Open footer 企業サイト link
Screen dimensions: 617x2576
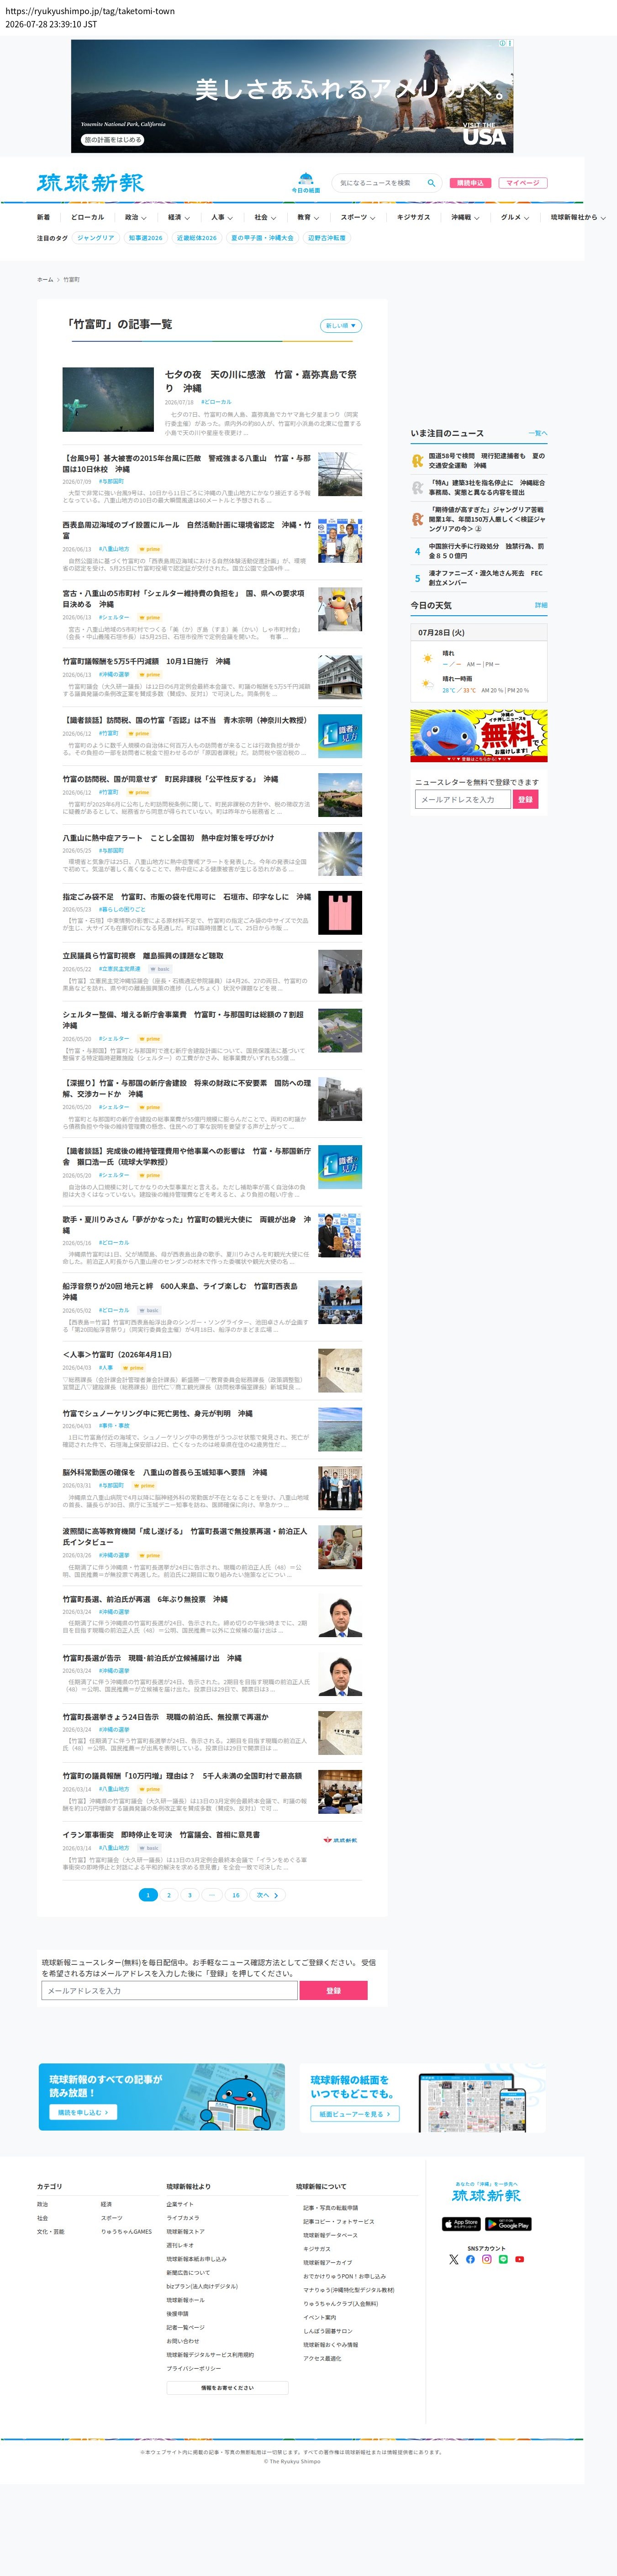click(x=180, y=2204)
